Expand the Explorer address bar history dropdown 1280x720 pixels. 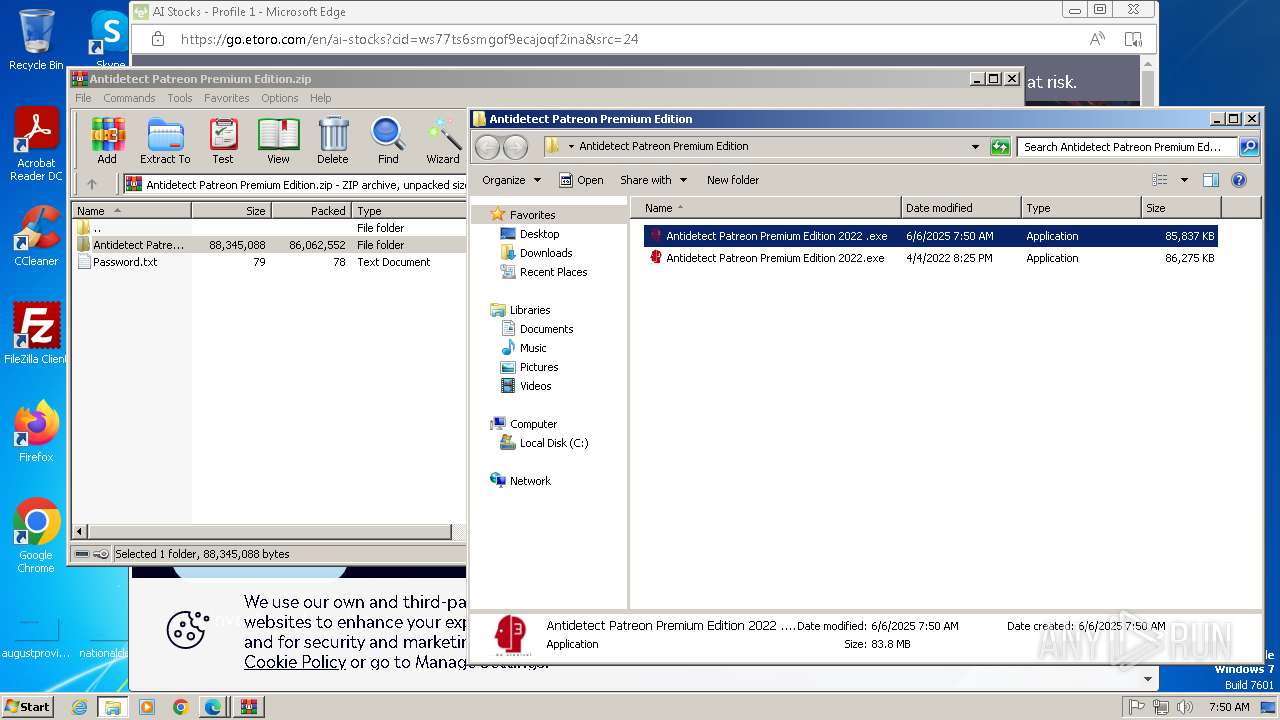[x=976, y=147]
